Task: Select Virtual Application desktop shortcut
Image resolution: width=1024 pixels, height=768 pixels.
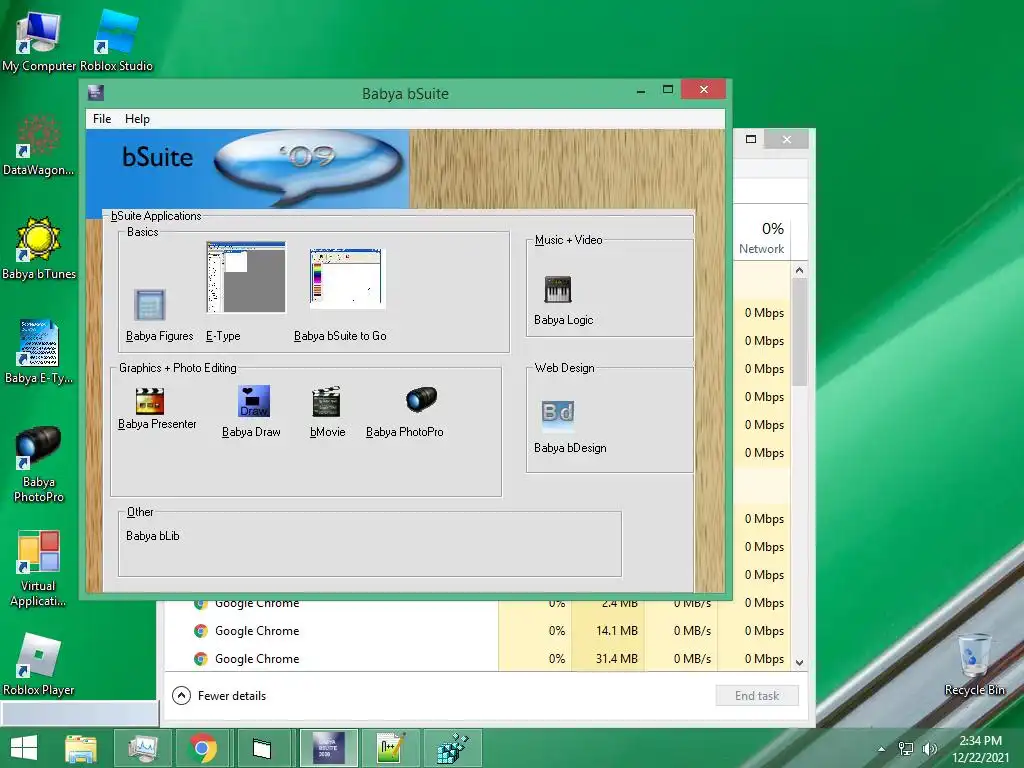Action: pos(39,568)
